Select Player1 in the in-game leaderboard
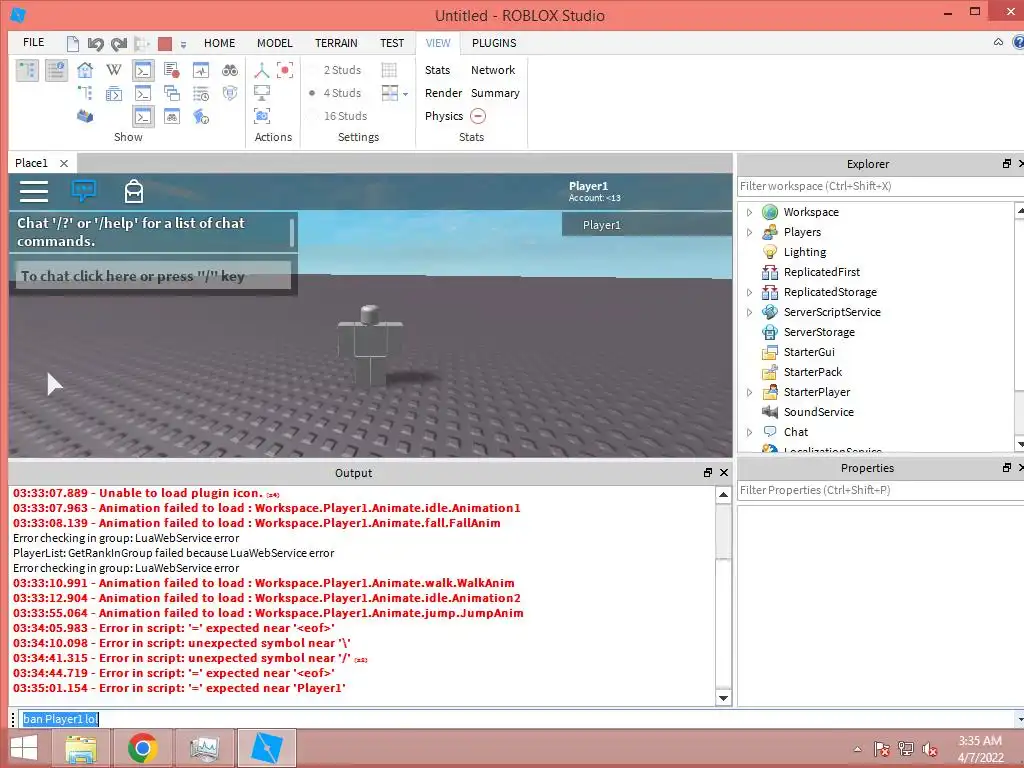Screen dimensions: 1024x768 [647, 225]
